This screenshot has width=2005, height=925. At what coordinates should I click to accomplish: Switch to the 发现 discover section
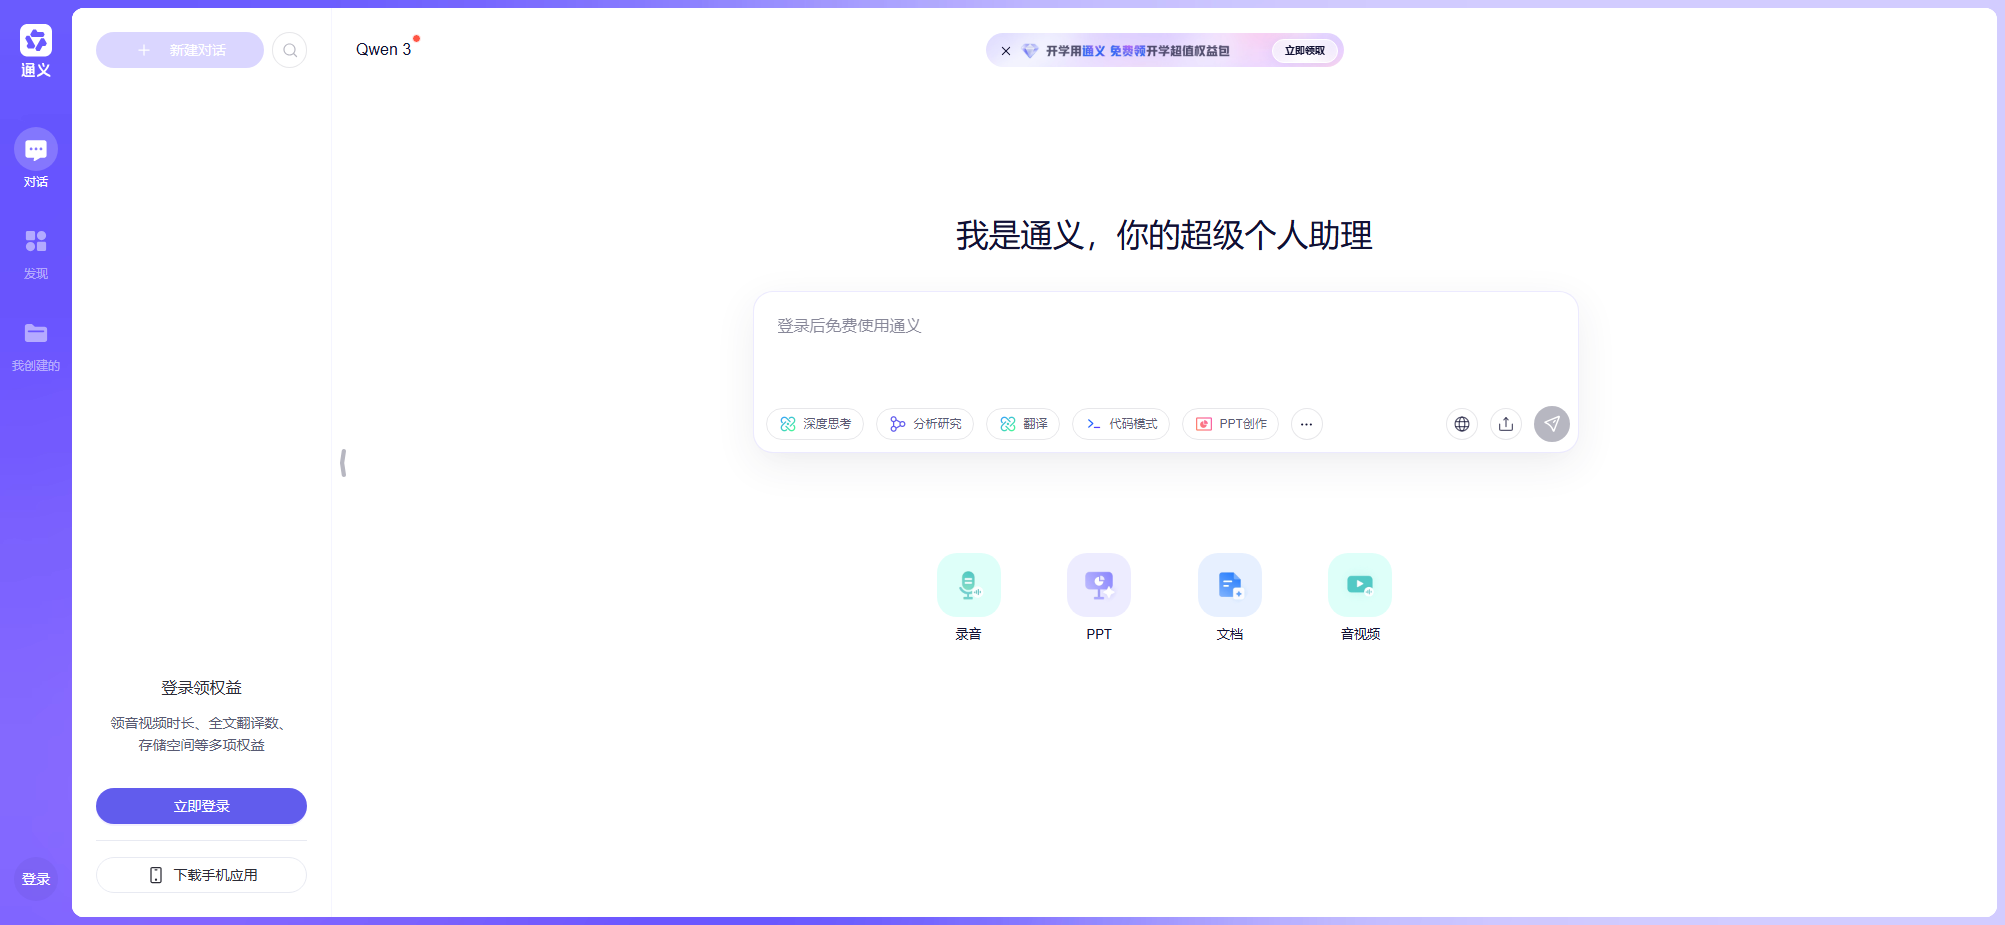tap(35, 252)
